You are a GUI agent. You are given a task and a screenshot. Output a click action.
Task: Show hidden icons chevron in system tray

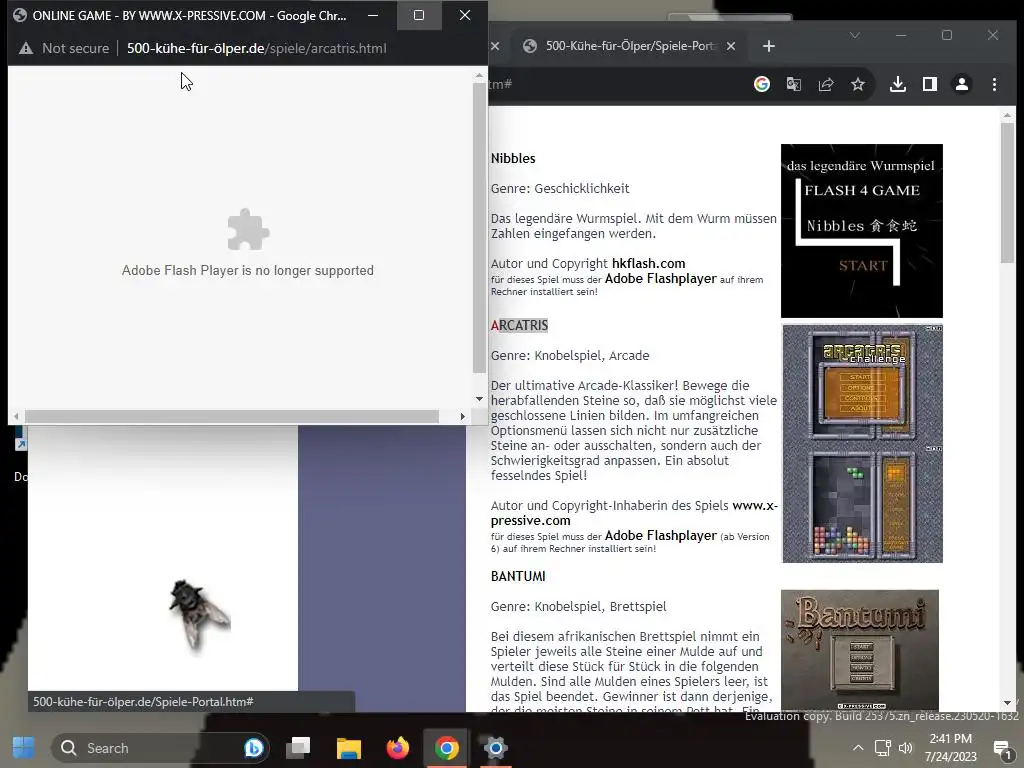click(x=858, y=748)
